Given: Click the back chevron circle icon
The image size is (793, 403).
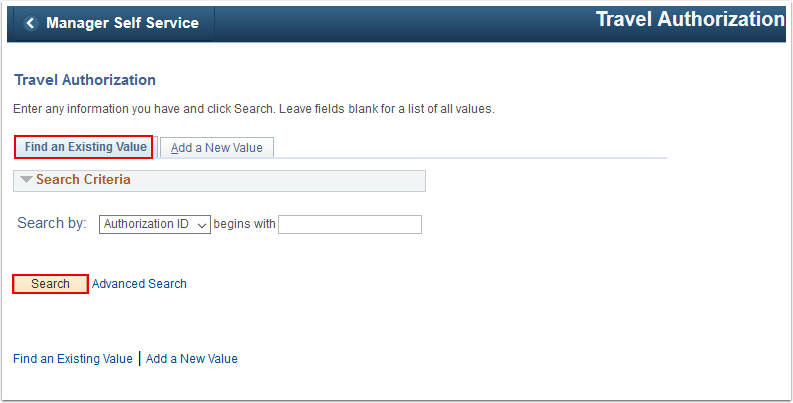Looking at the screenshot, I should (x=31, y=23).
